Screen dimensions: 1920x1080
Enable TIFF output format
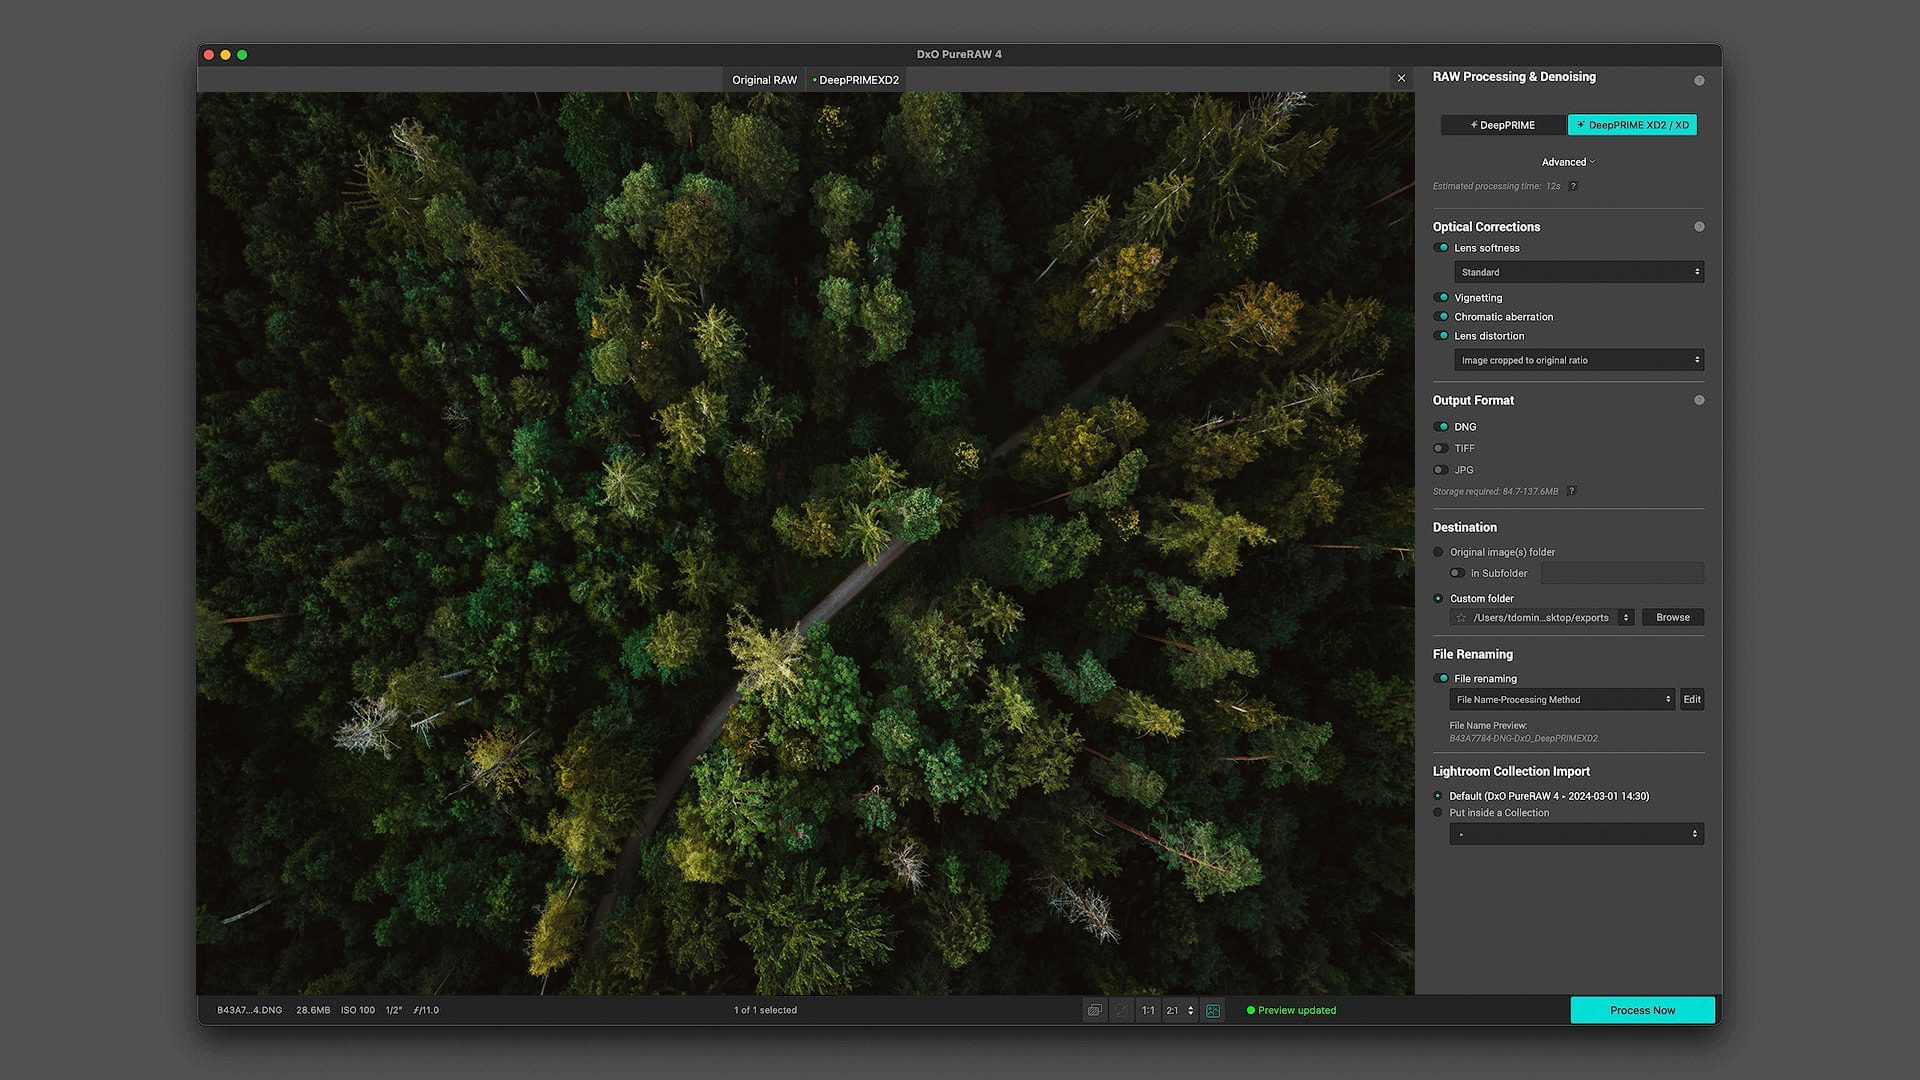tap(1441, 448)
